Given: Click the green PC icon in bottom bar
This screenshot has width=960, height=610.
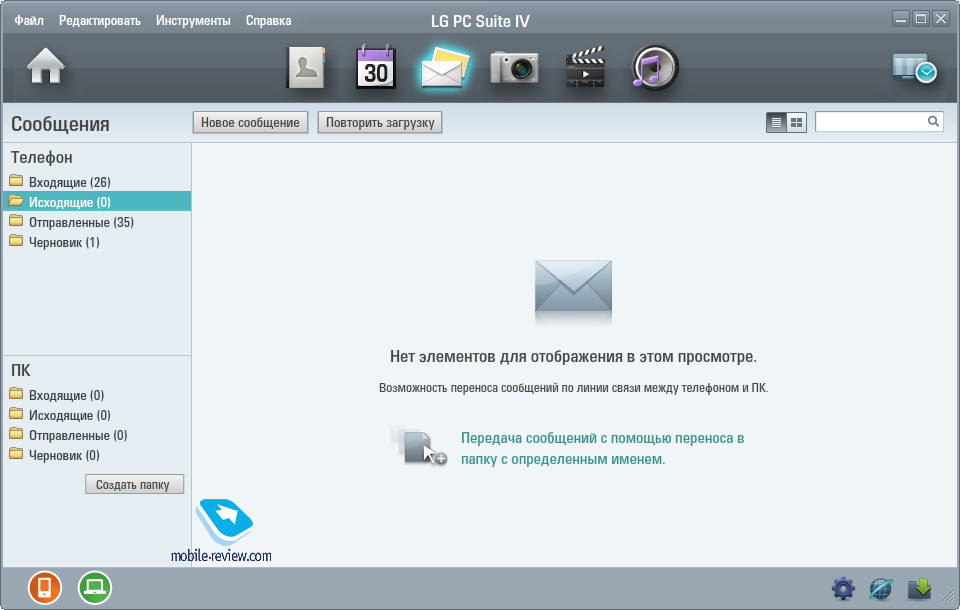Looking at the screenshot, I should pos(95,587).
